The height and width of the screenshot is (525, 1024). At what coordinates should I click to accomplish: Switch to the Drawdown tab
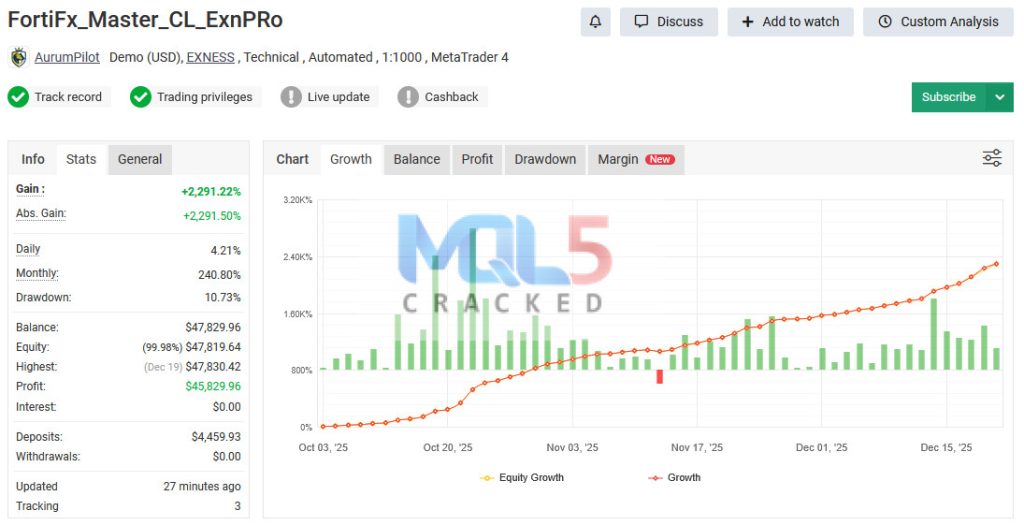pyautogui.click(x=545, y=159)
